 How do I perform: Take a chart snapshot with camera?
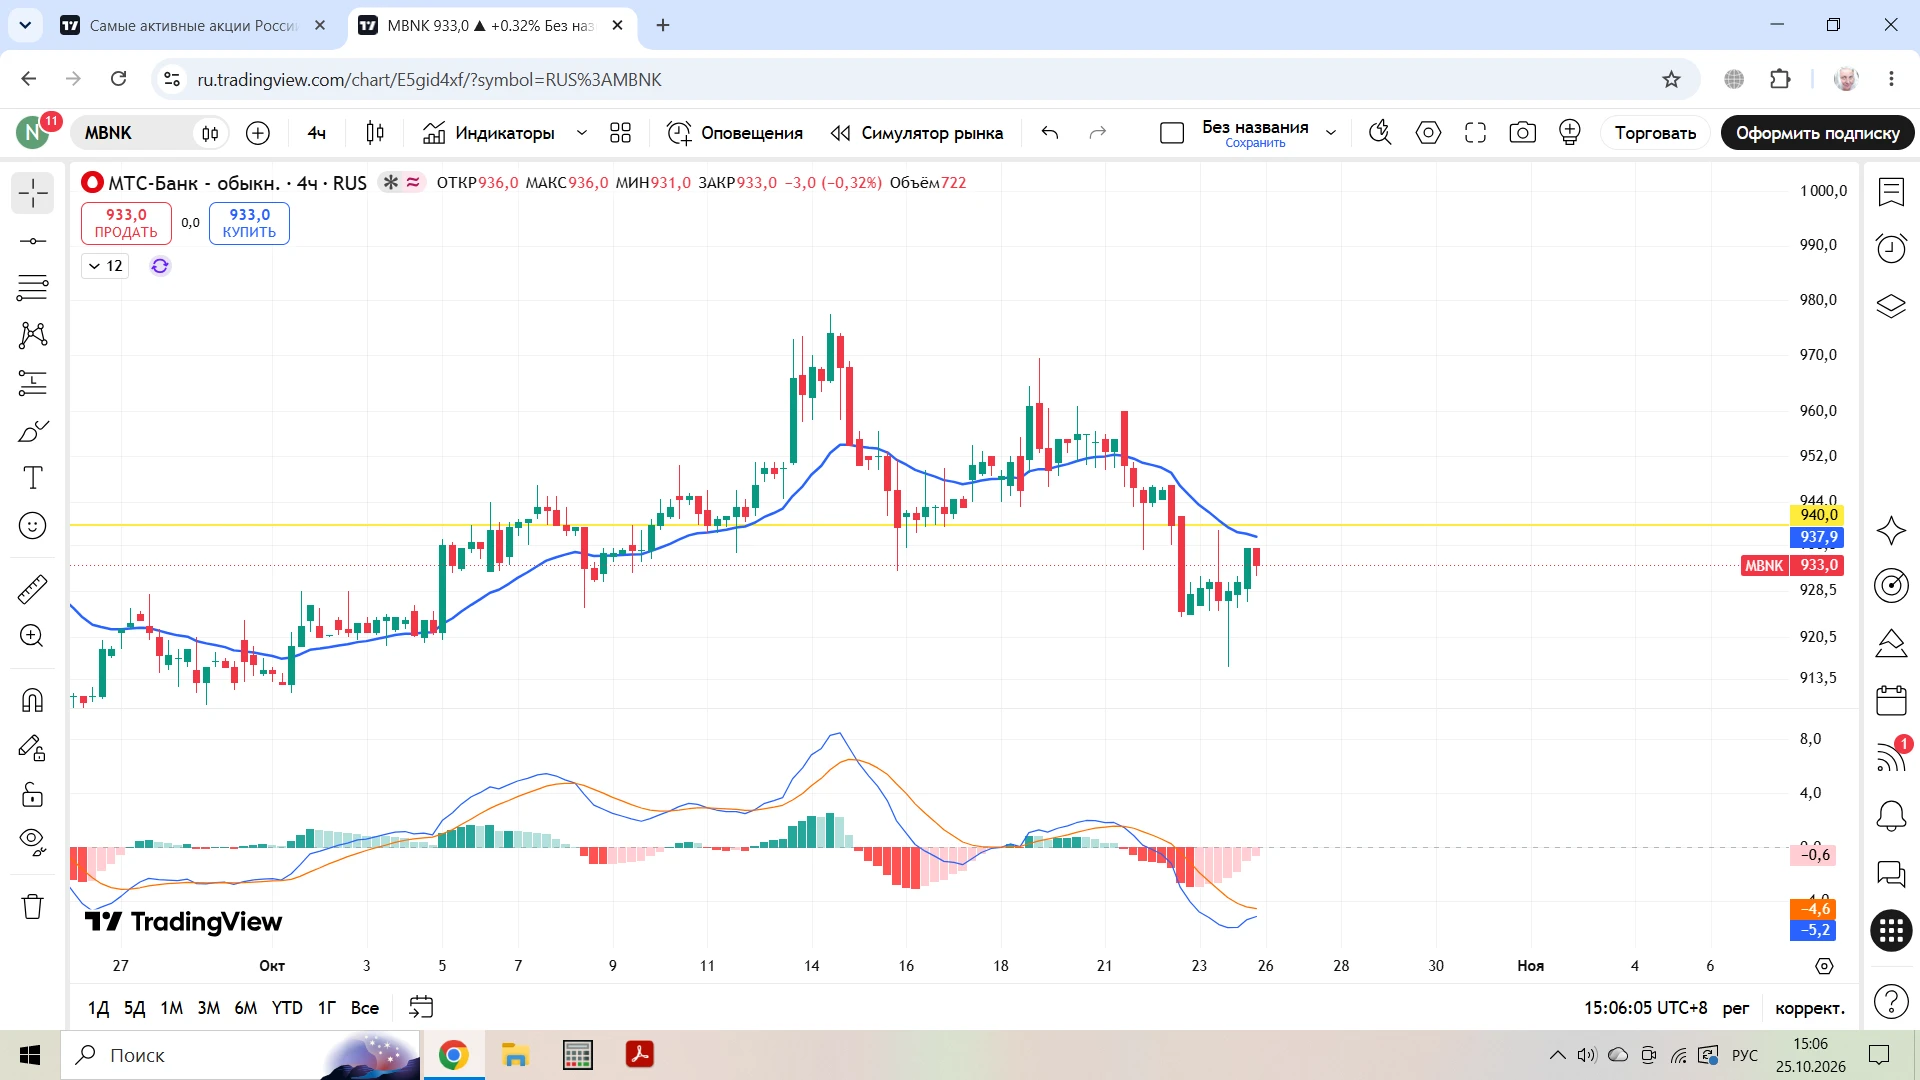click(x=1523, y=133)
